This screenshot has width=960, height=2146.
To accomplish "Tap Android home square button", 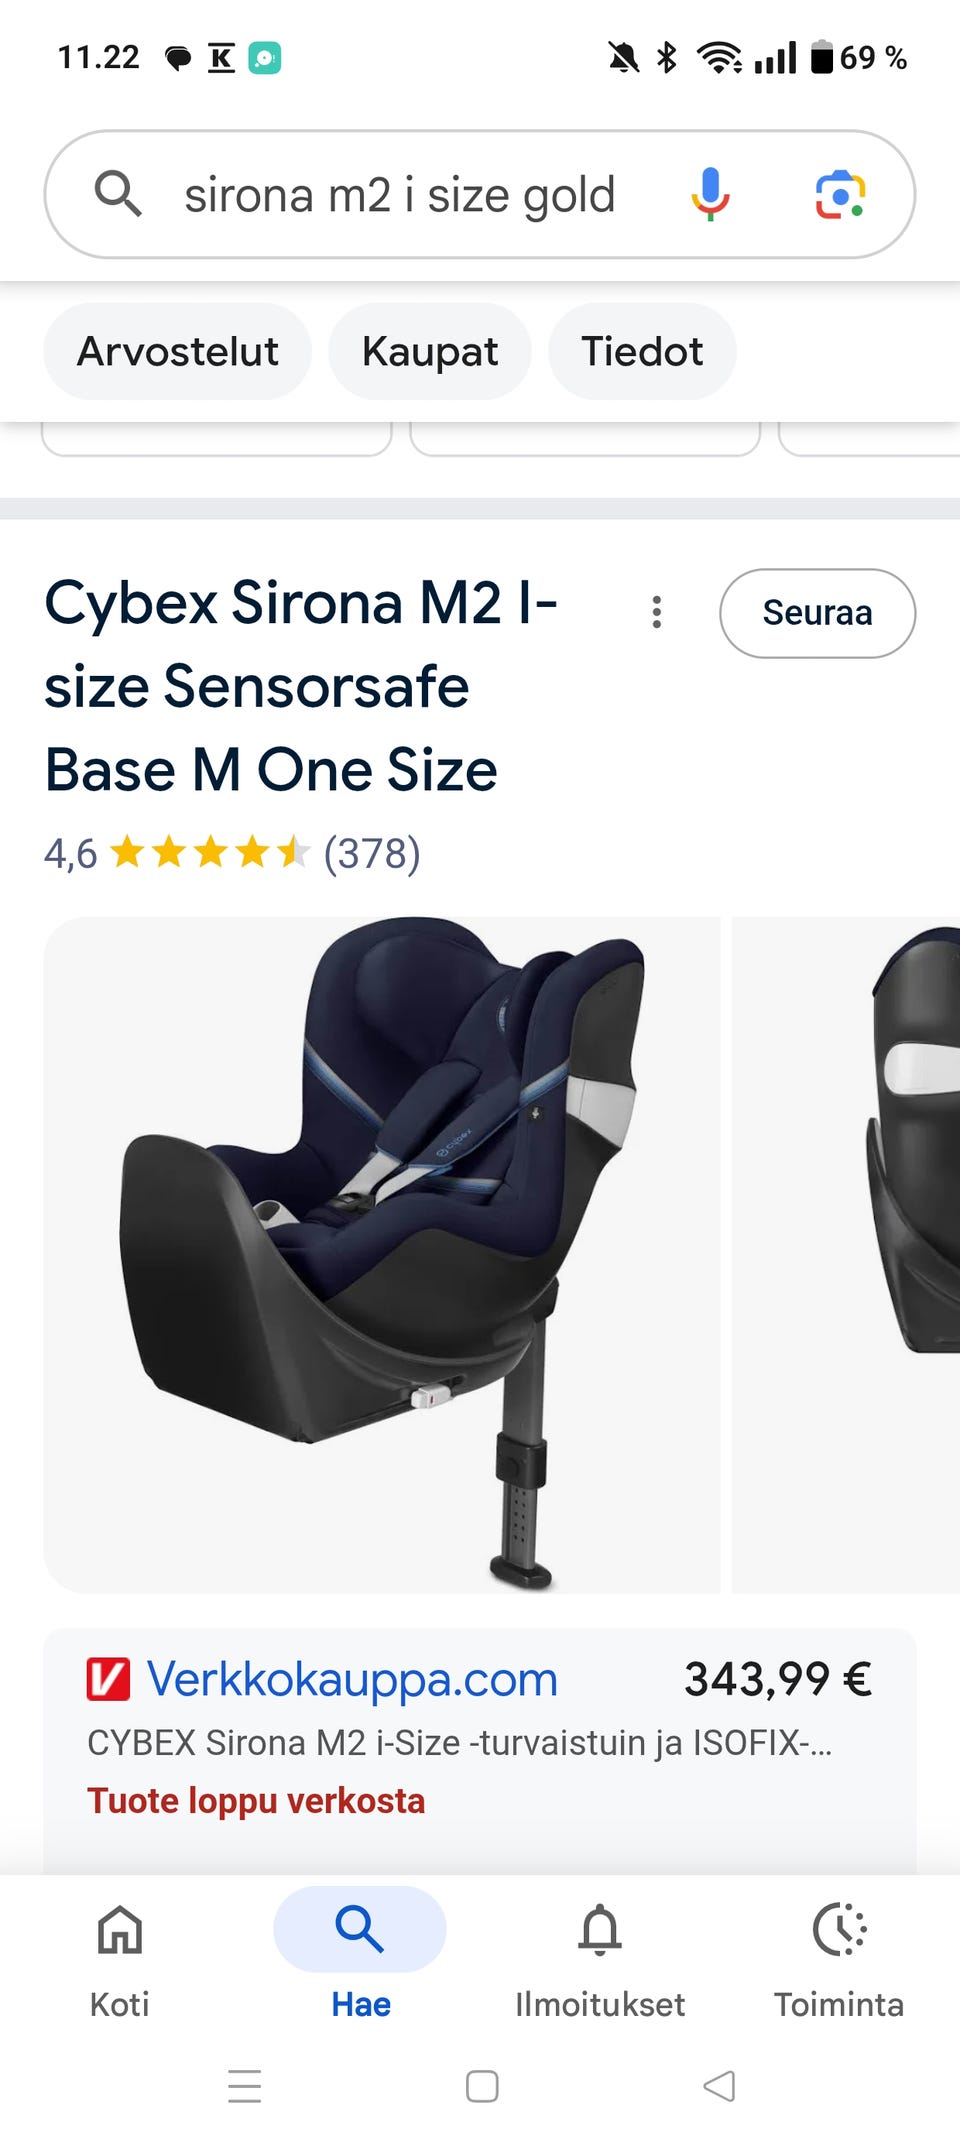I will click(x=482, y=2086).
